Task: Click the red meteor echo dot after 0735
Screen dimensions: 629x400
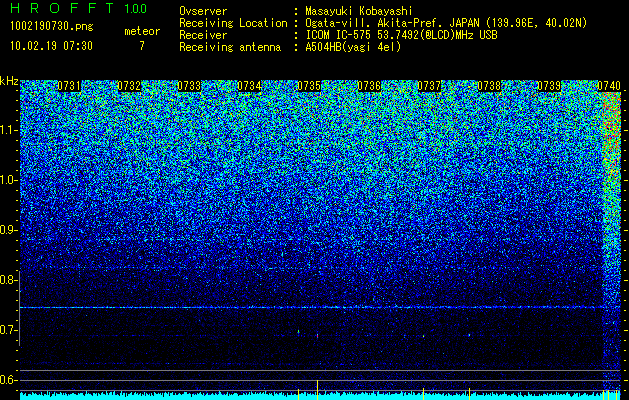Action: tap(317, 335)
